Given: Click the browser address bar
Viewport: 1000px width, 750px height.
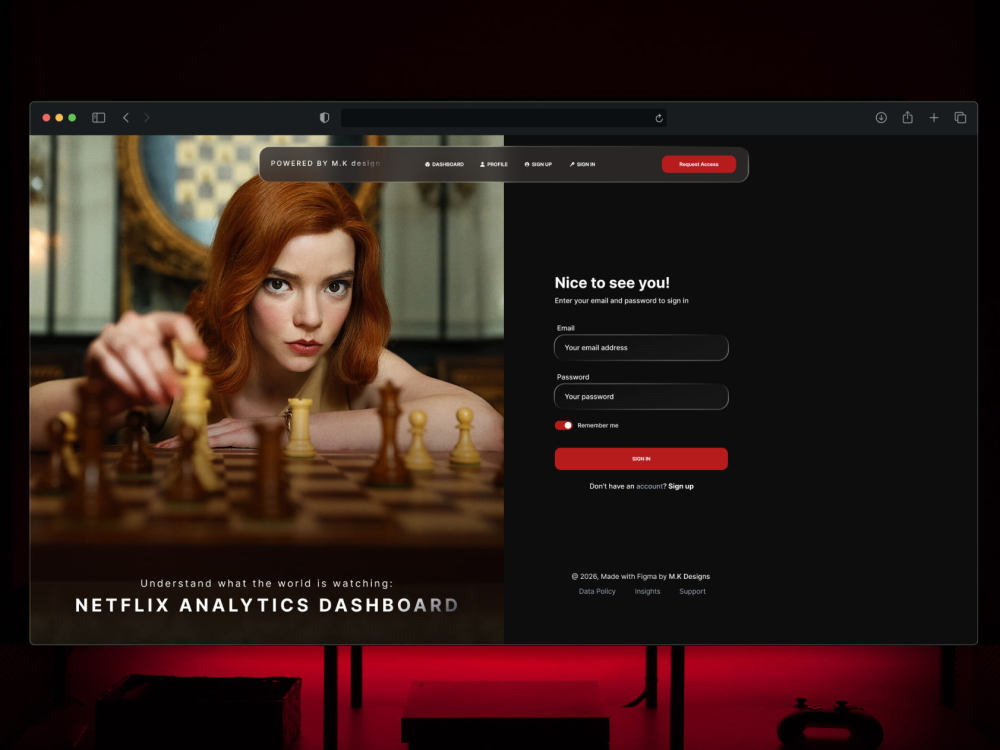Looking at the screenshot, I should click(503, 118).
